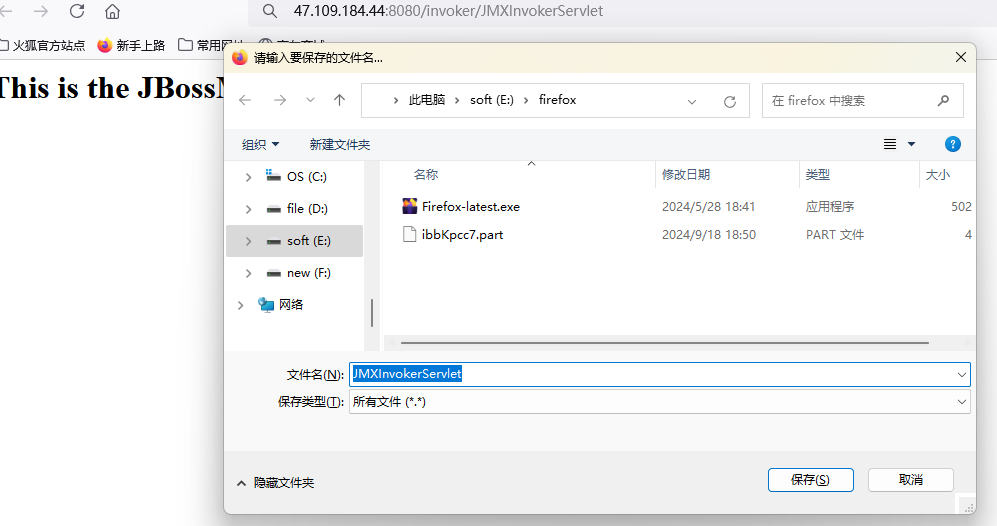997x526 pixels.
Task: Go up one folder level
Action: (x=340, y=100)
